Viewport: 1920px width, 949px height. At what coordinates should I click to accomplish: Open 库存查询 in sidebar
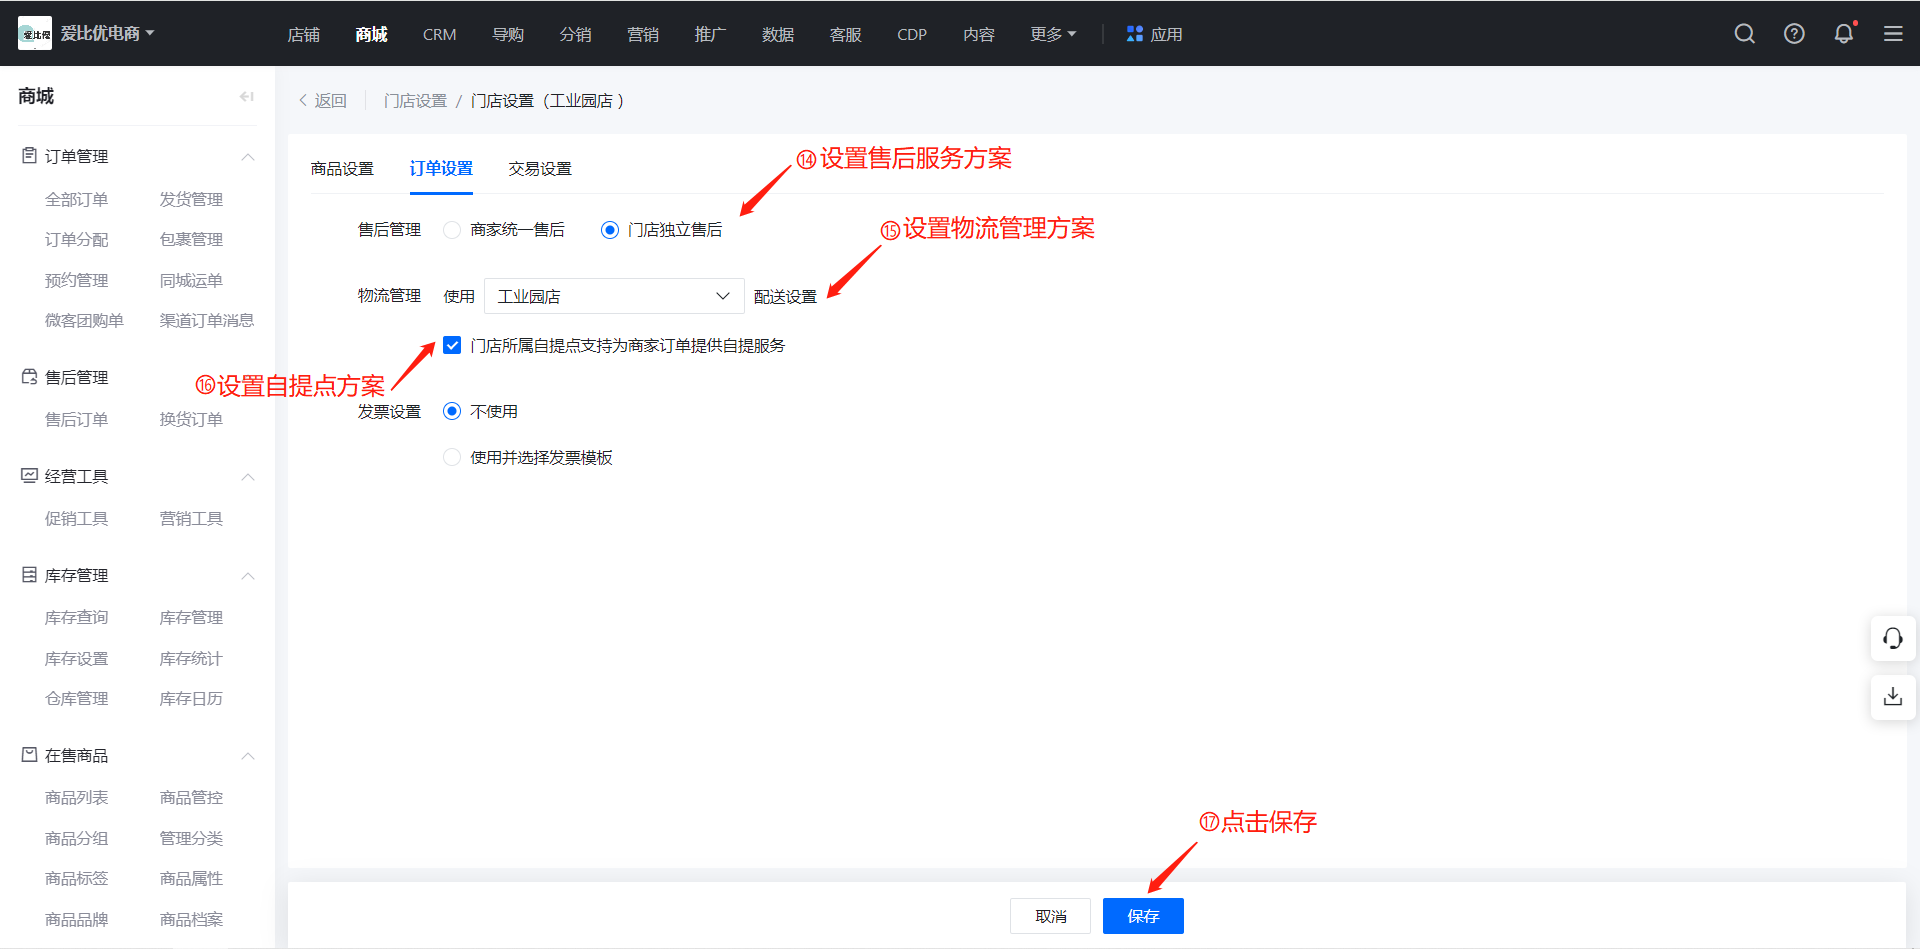pyautogui.click(x=76, y=618)
